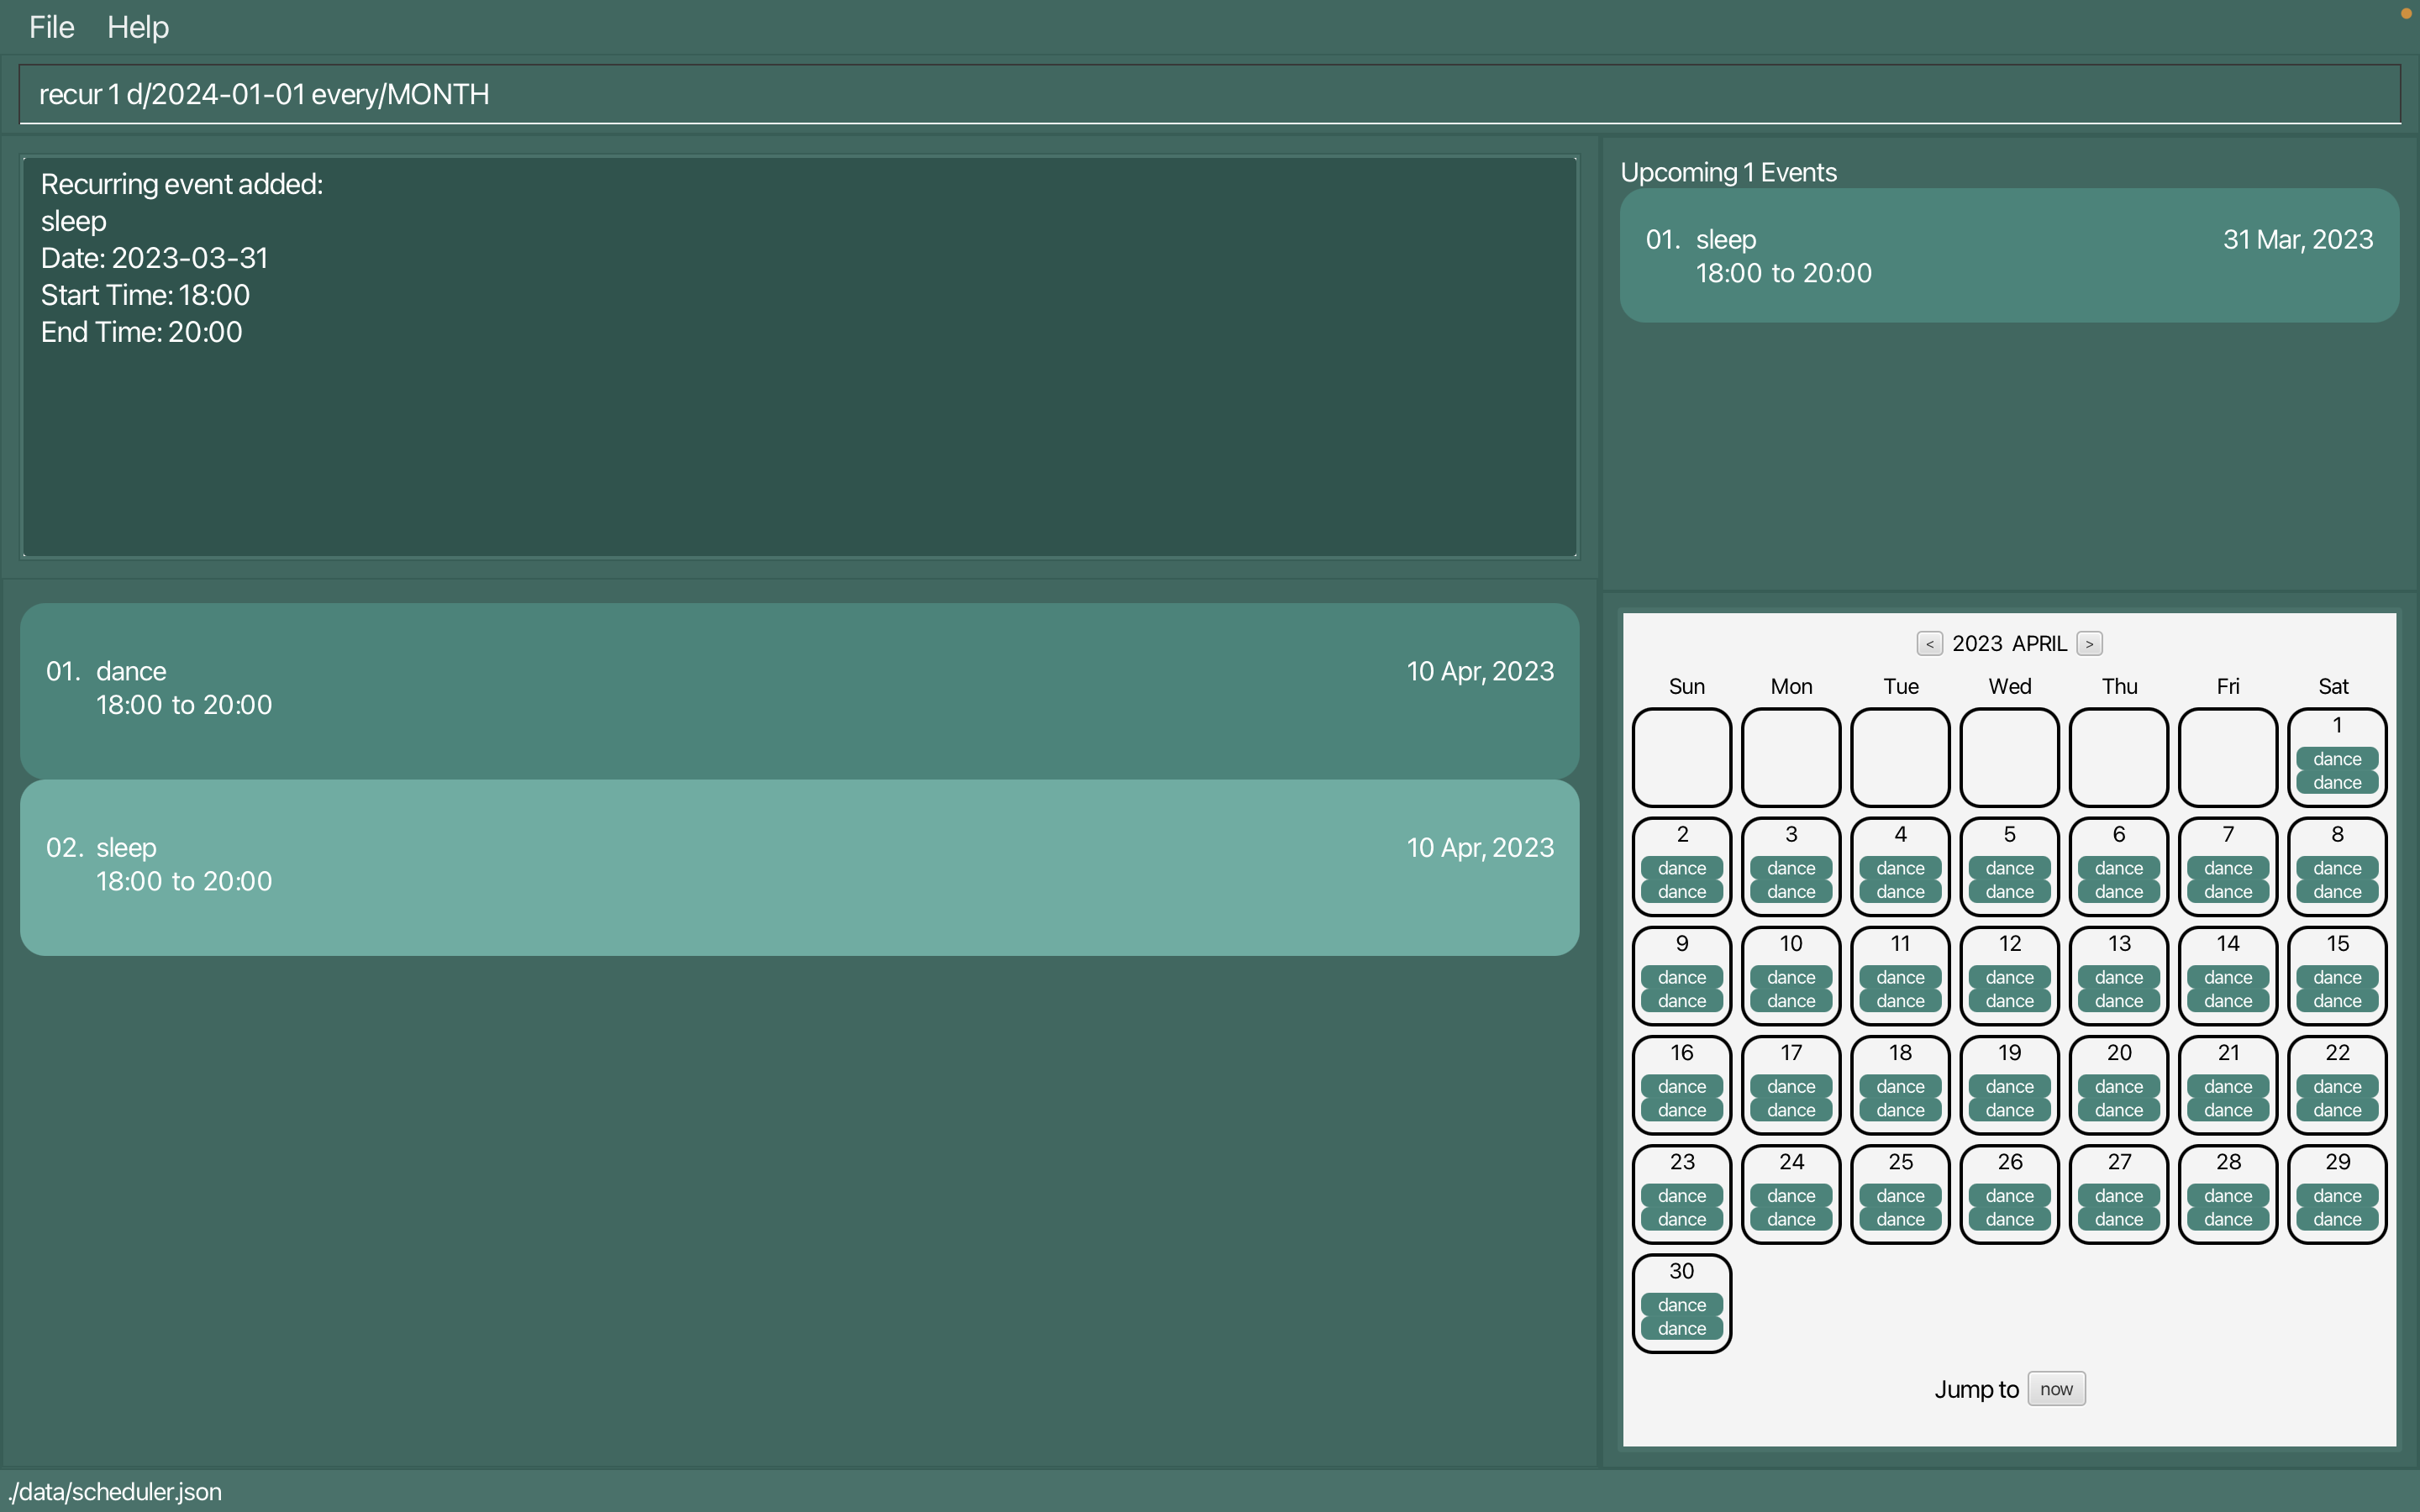The width and height of the screenshot is (2420, 1512).
Task: Go to previous month in calendar
Action: coord(1929,644)
